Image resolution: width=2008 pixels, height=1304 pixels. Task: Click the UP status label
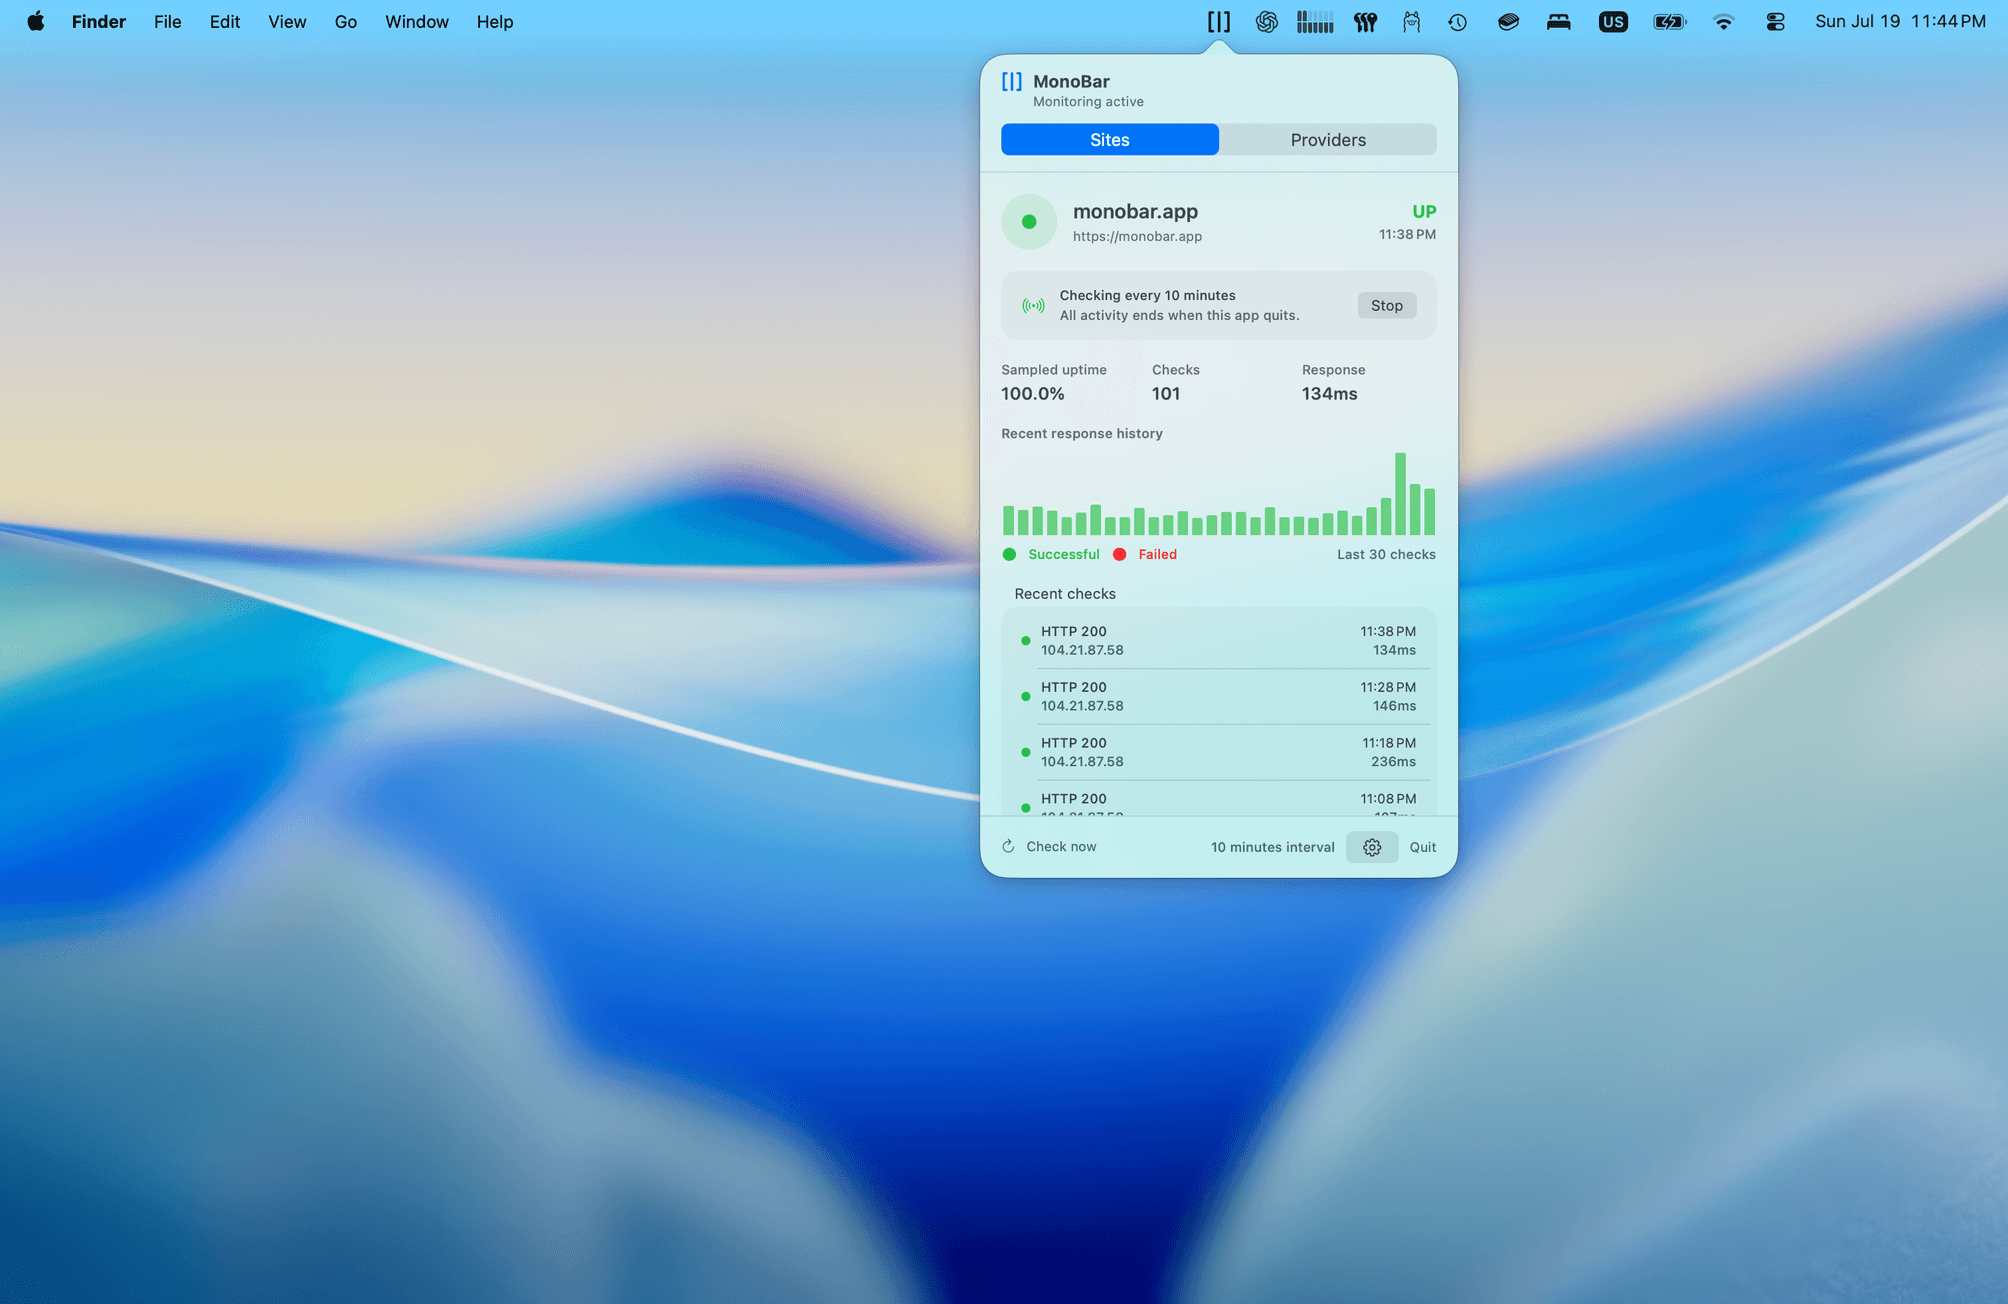pos(1424,211)
